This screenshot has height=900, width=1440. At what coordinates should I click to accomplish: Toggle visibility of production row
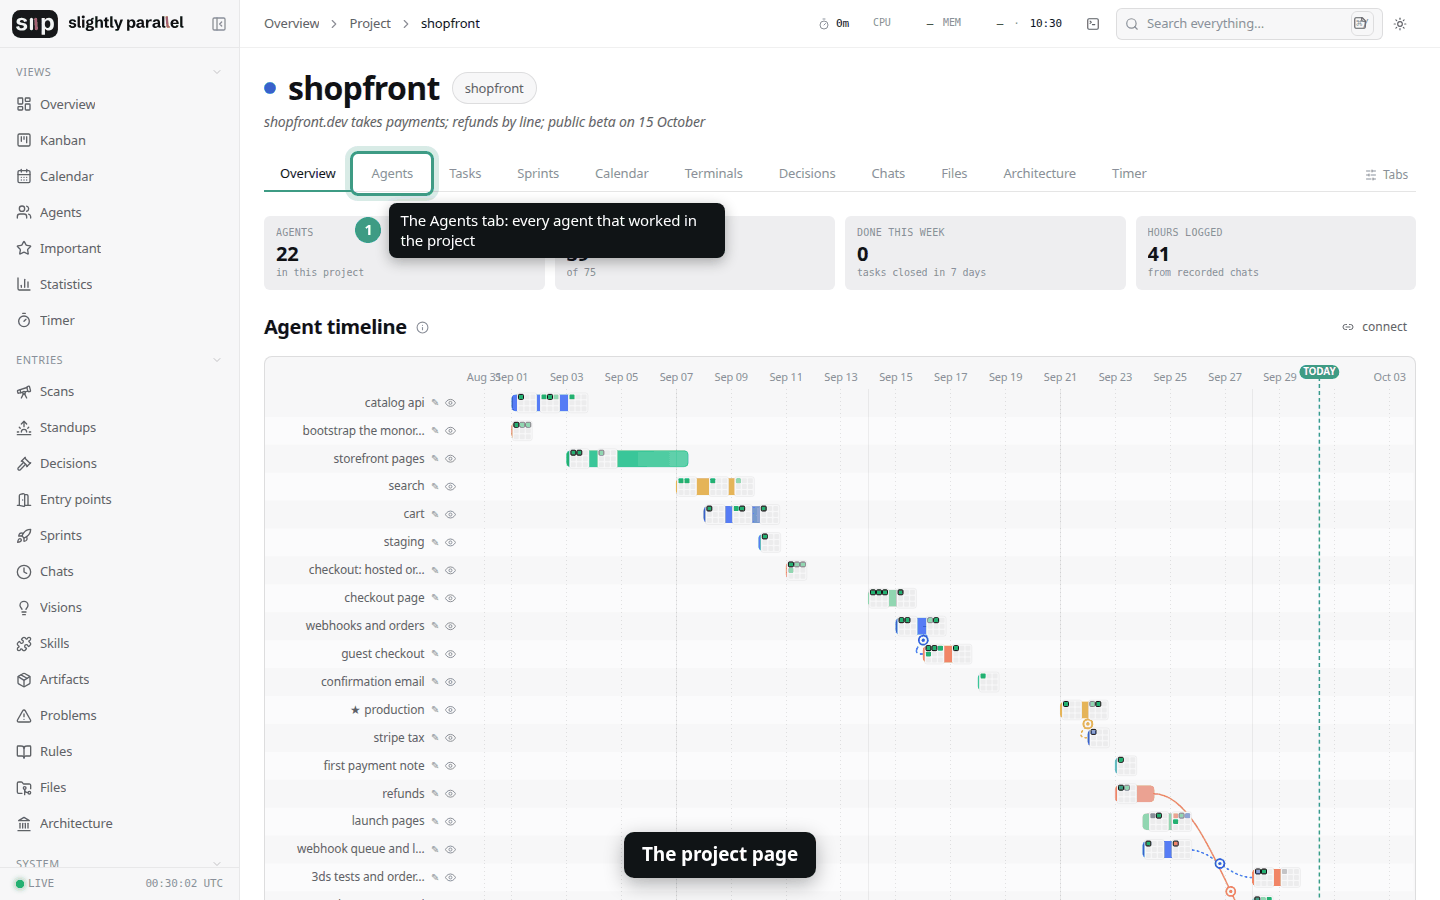point(451,710)
